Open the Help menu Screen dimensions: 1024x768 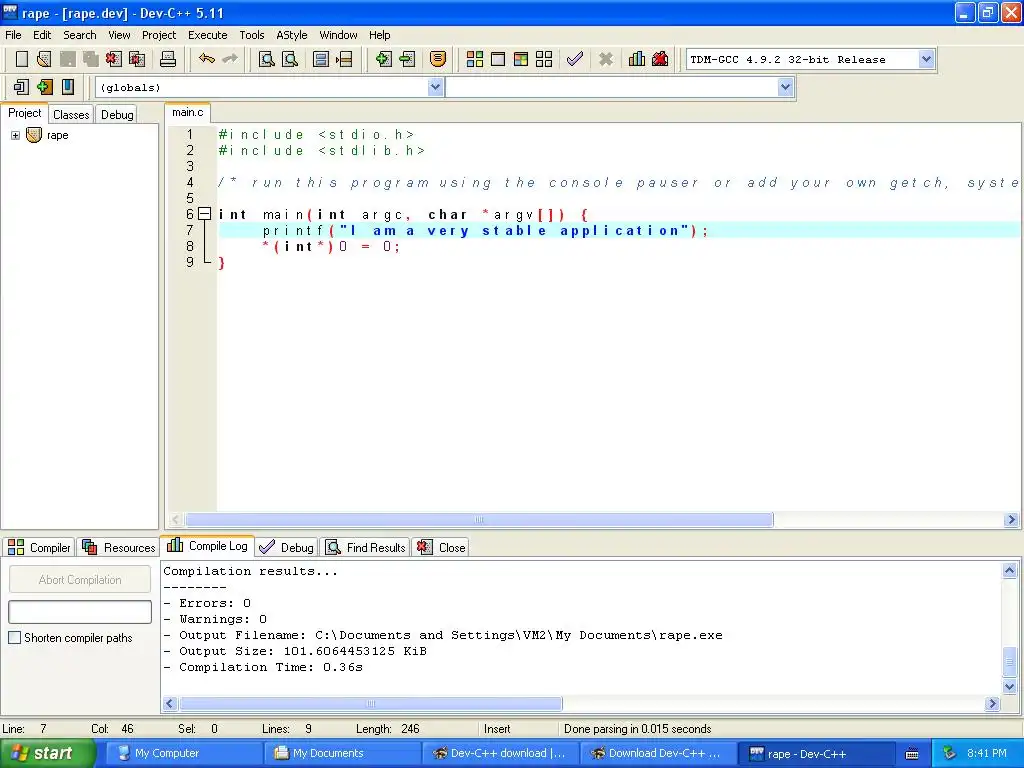point(379,35)
